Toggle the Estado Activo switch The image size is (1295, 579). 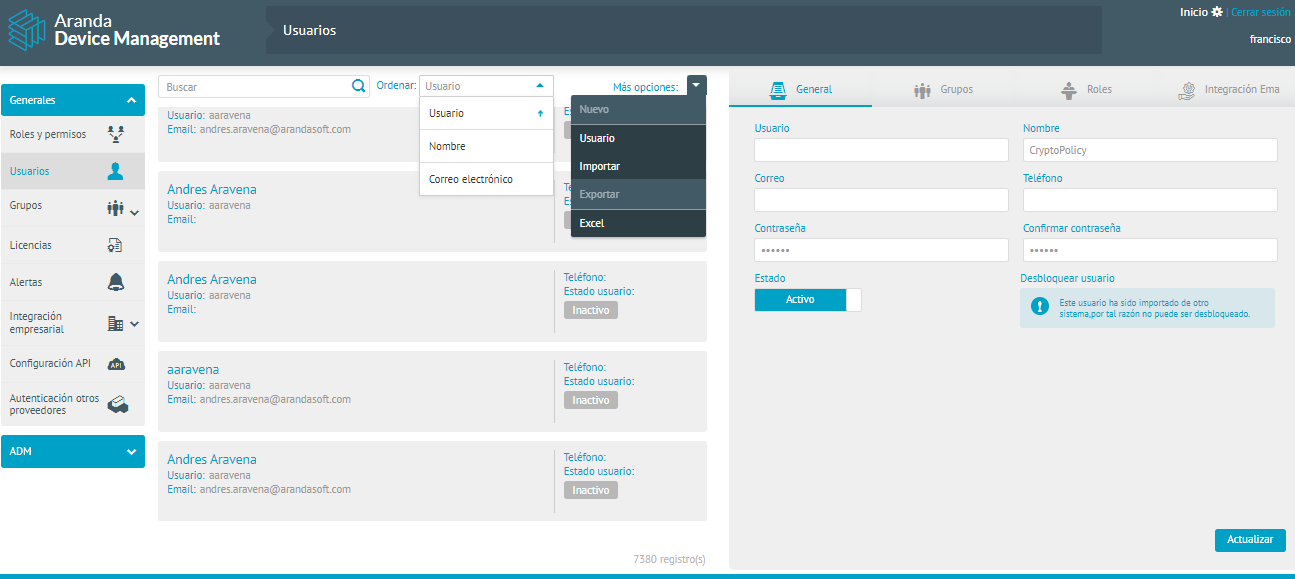[x=807, y=300]
